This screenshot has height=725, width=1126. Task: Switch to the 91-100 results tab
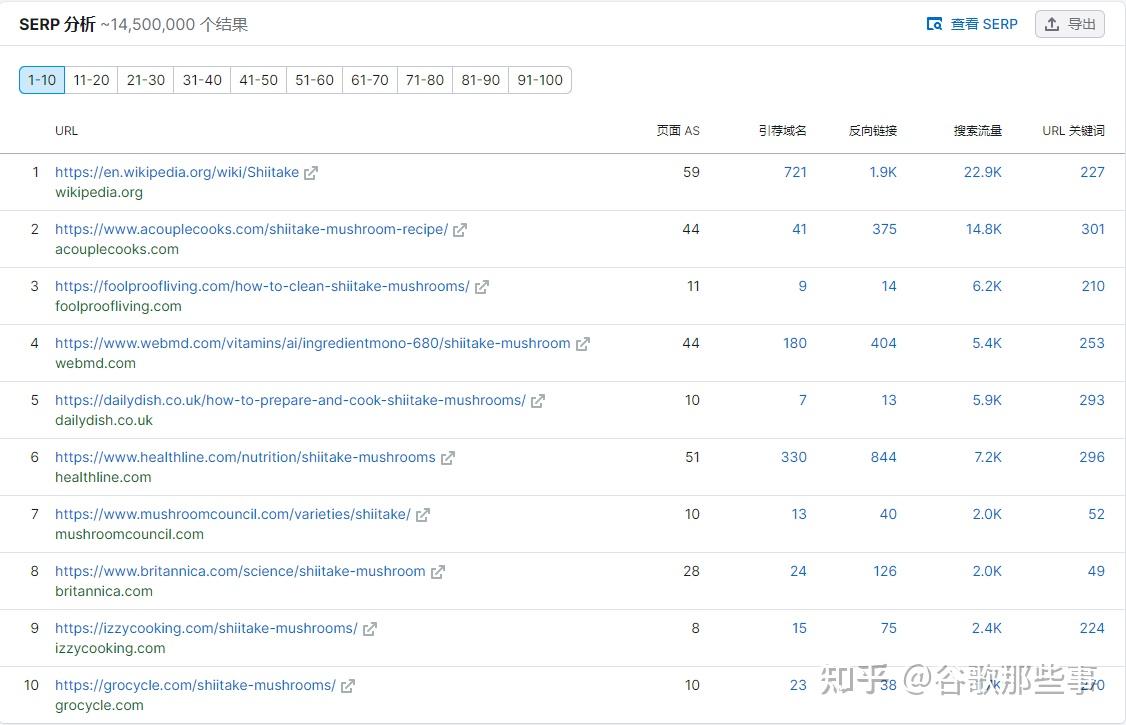(540, 80)
